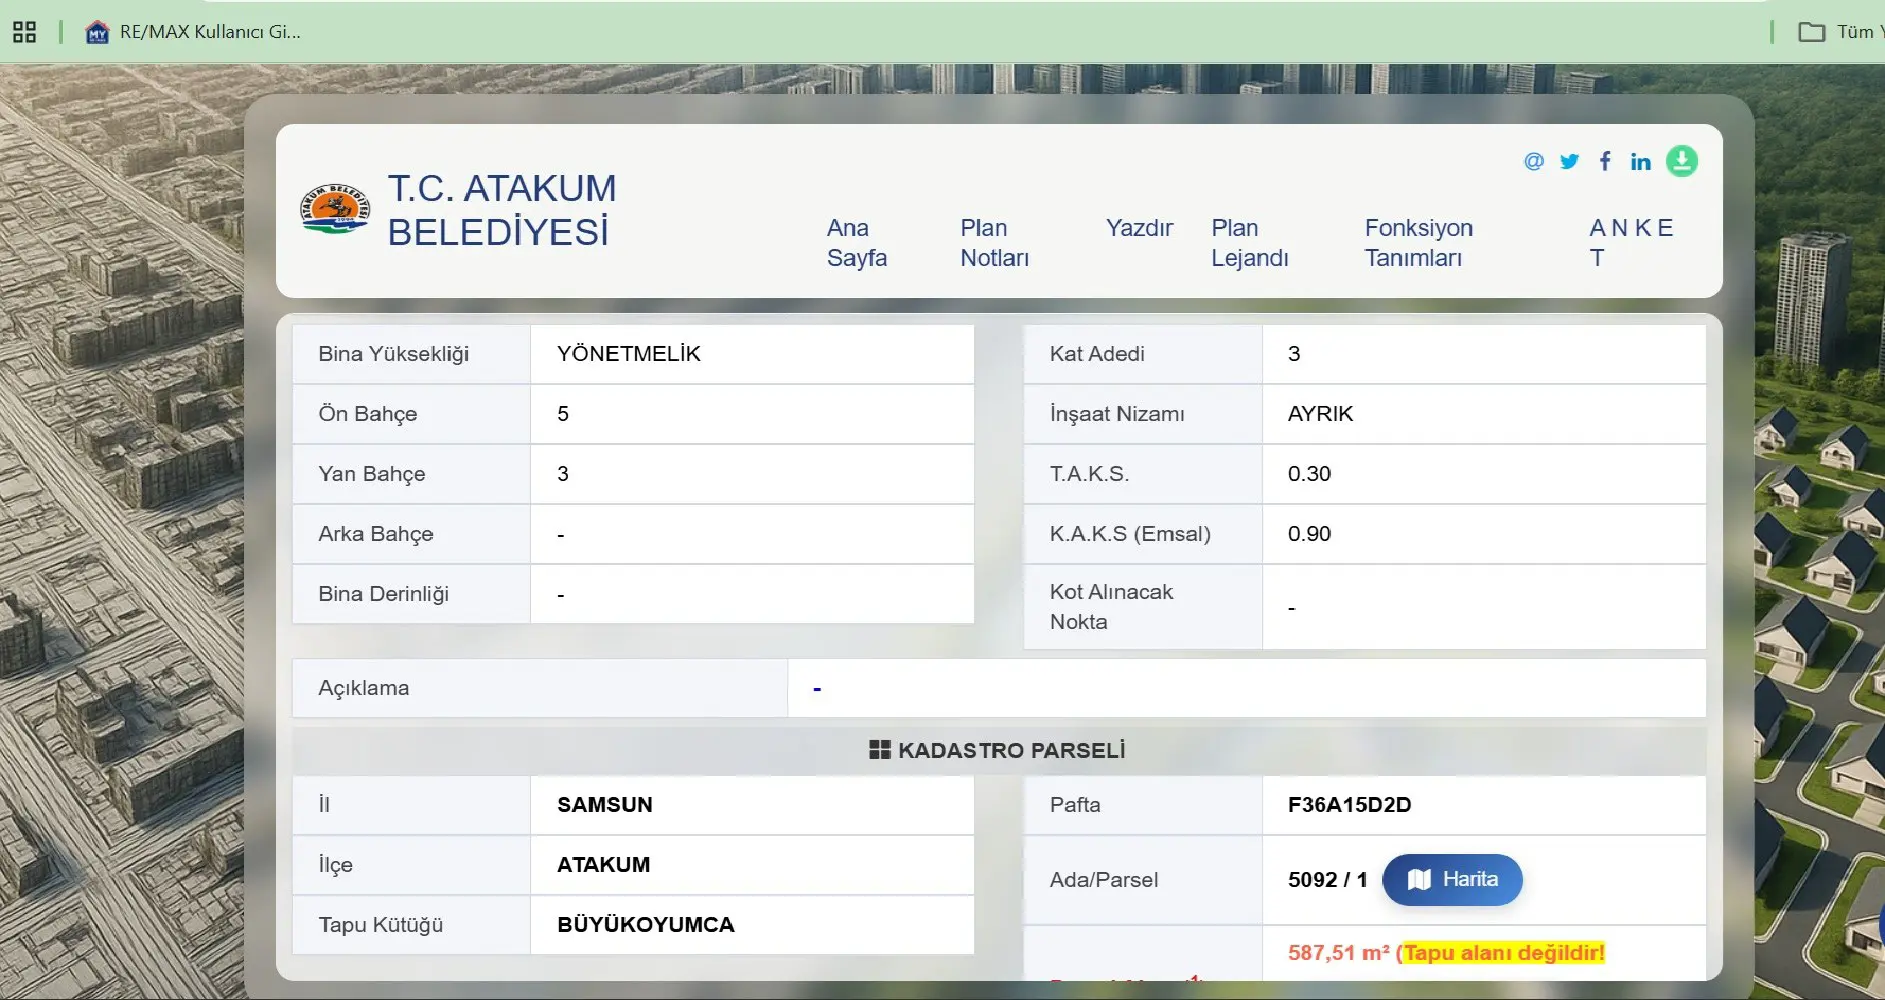Open RE/MAX Kullanıcı bookmark
The height and width of the screenshot is (1000, 1885).
[x=193, y=32]
